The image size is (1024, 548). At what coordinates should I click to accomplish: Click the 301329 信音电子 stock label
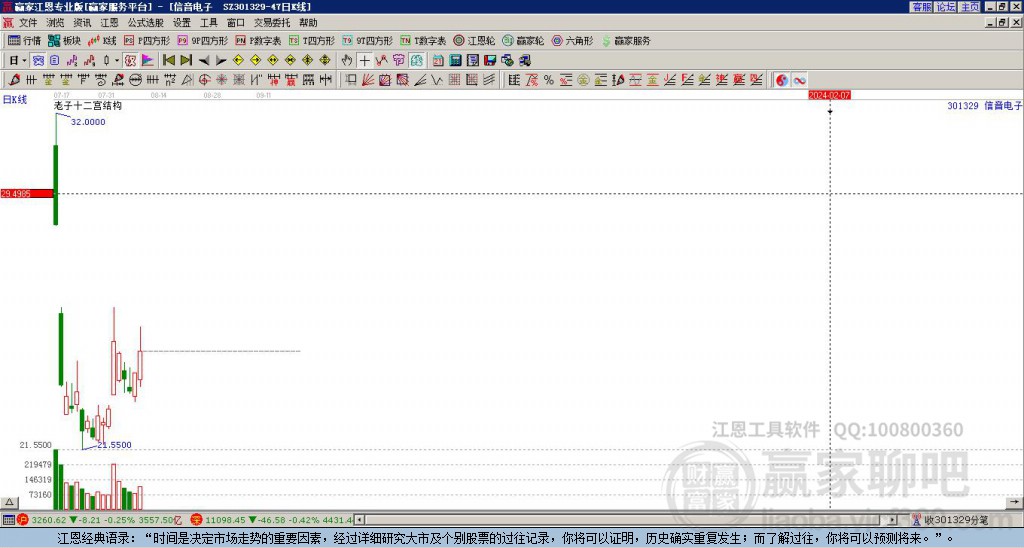click(985, 105)
